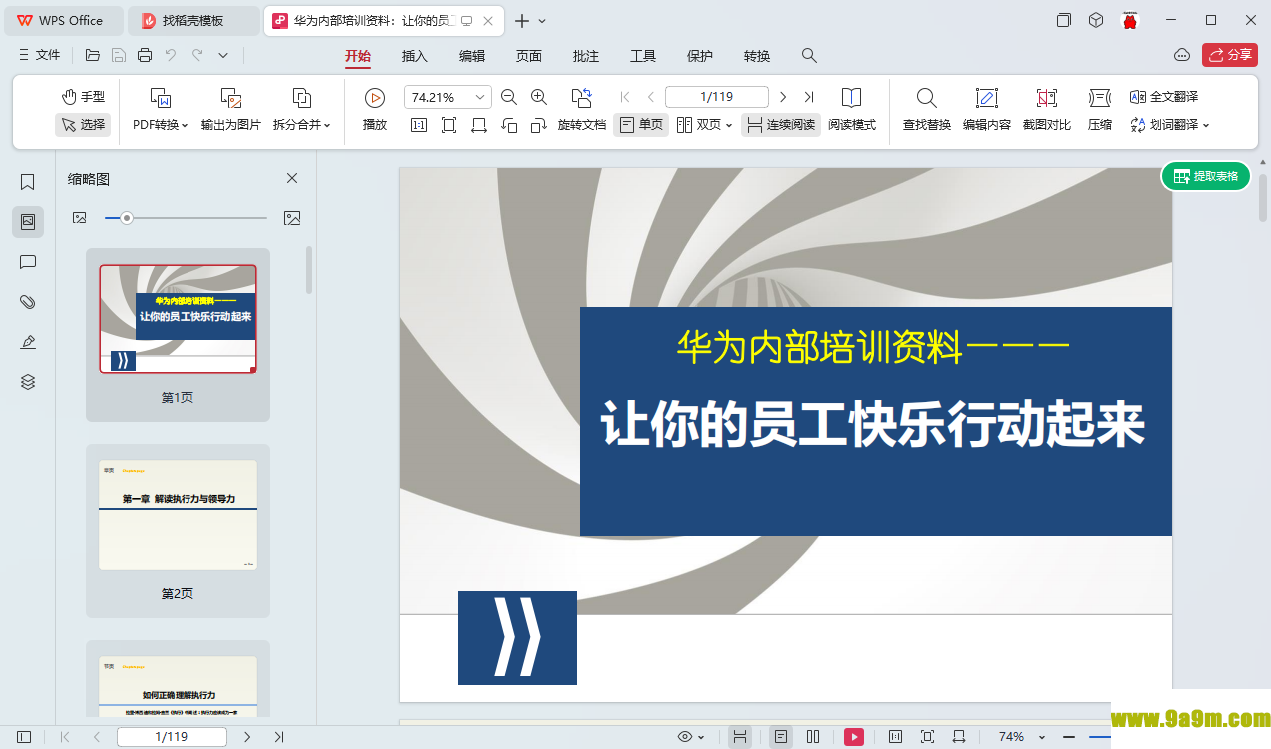Click the fit width icon in ribbon

[479, 125]
